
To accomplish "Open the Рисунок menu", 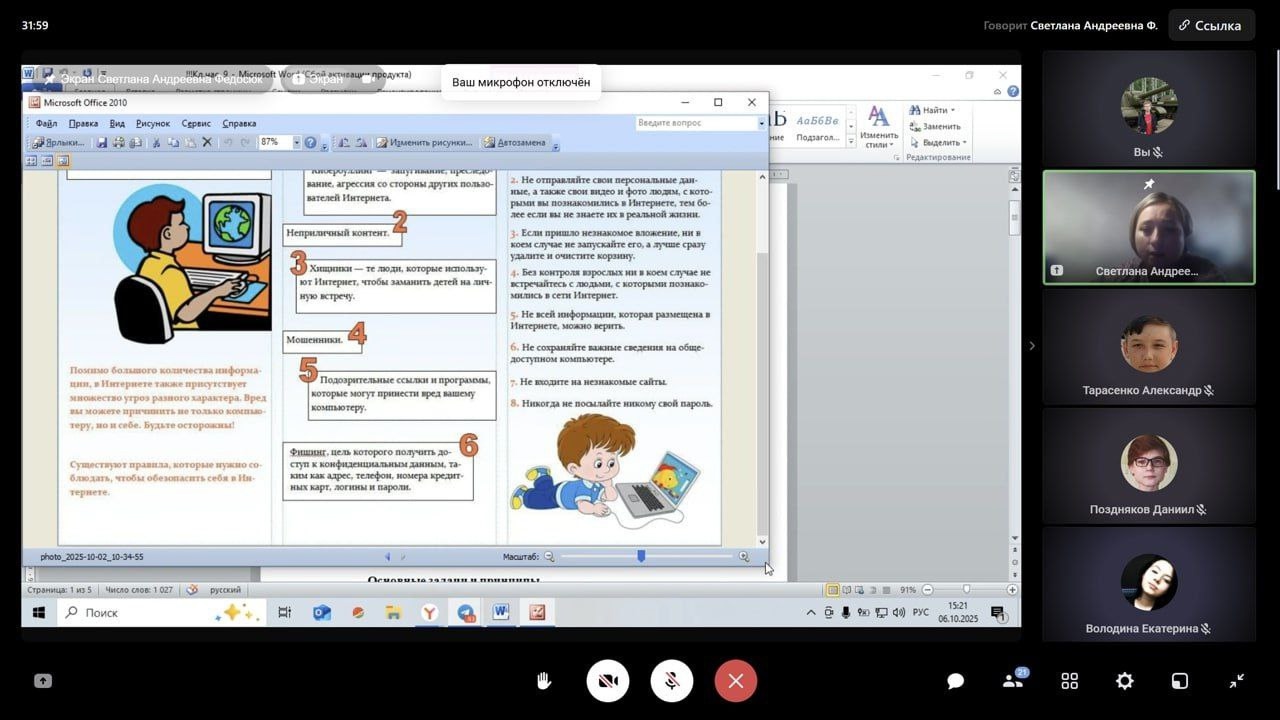I will [x=153, y=123].
